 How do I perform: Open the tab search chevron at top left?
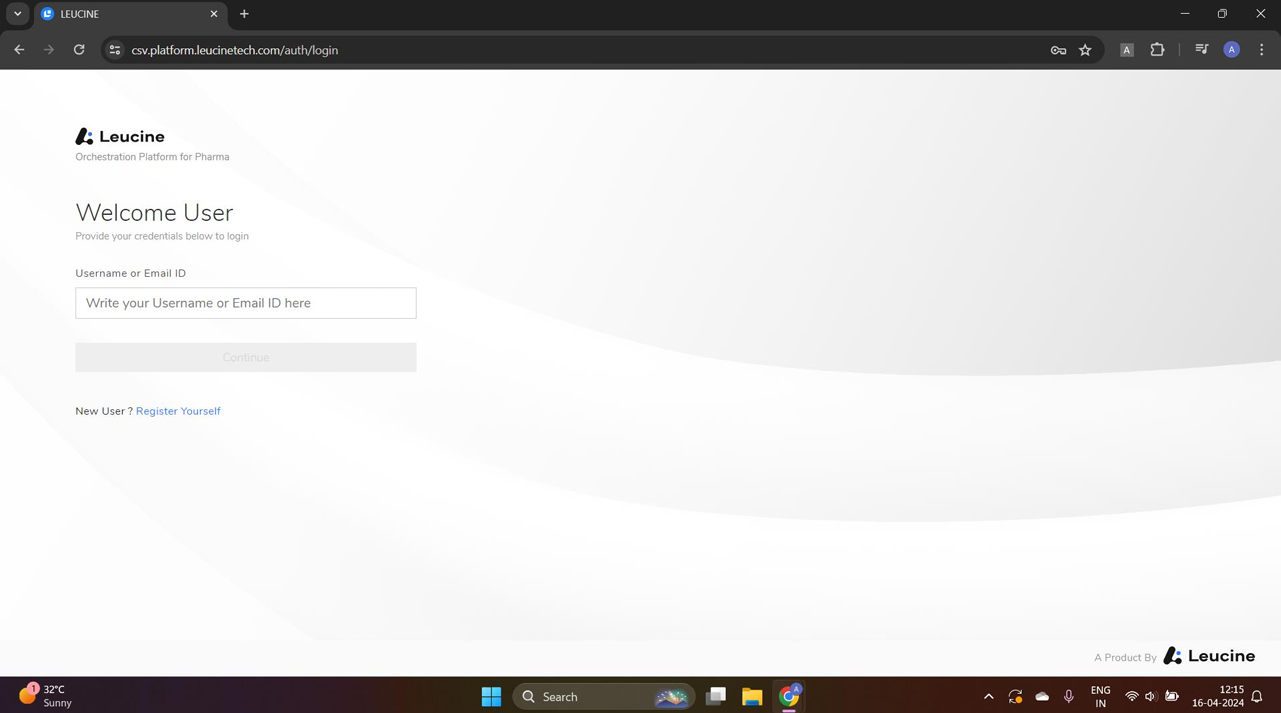coord(16,14)
